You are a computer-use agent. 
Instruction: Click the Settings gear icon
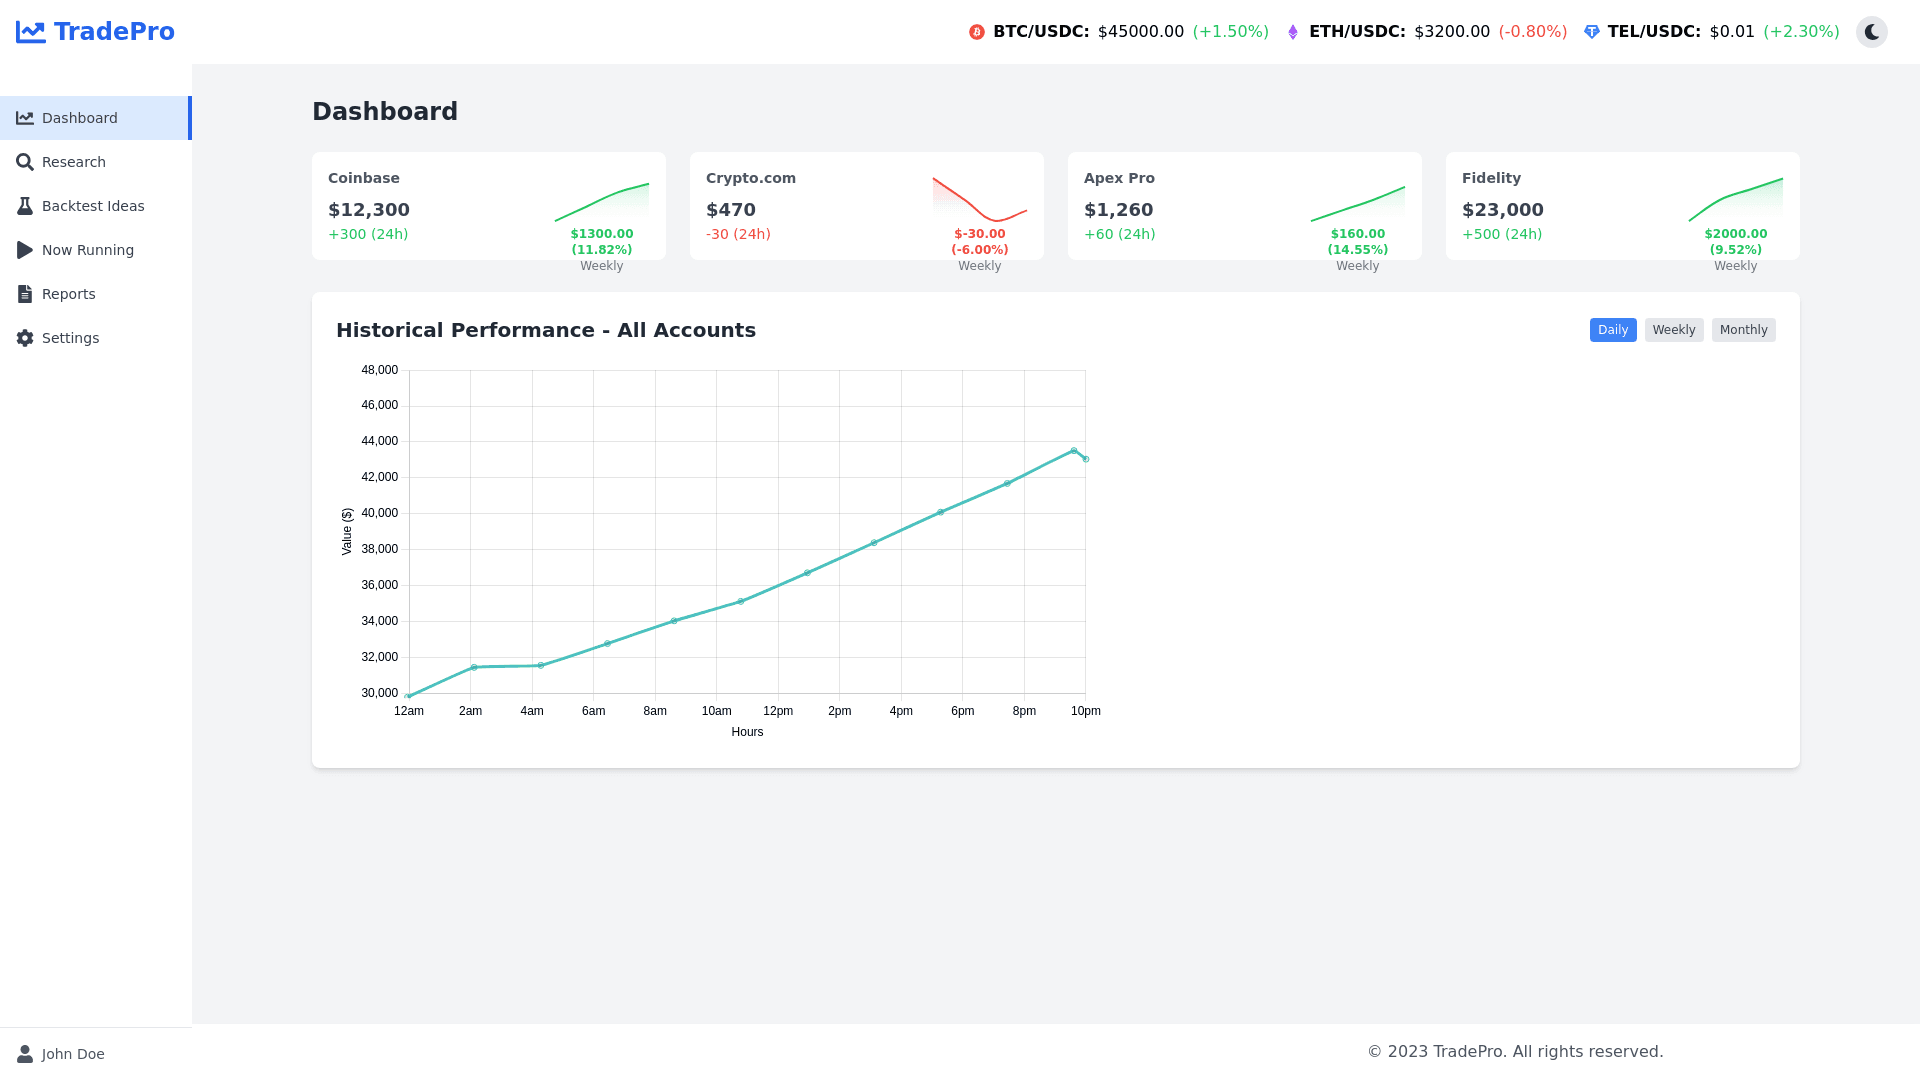coord(25,338)
